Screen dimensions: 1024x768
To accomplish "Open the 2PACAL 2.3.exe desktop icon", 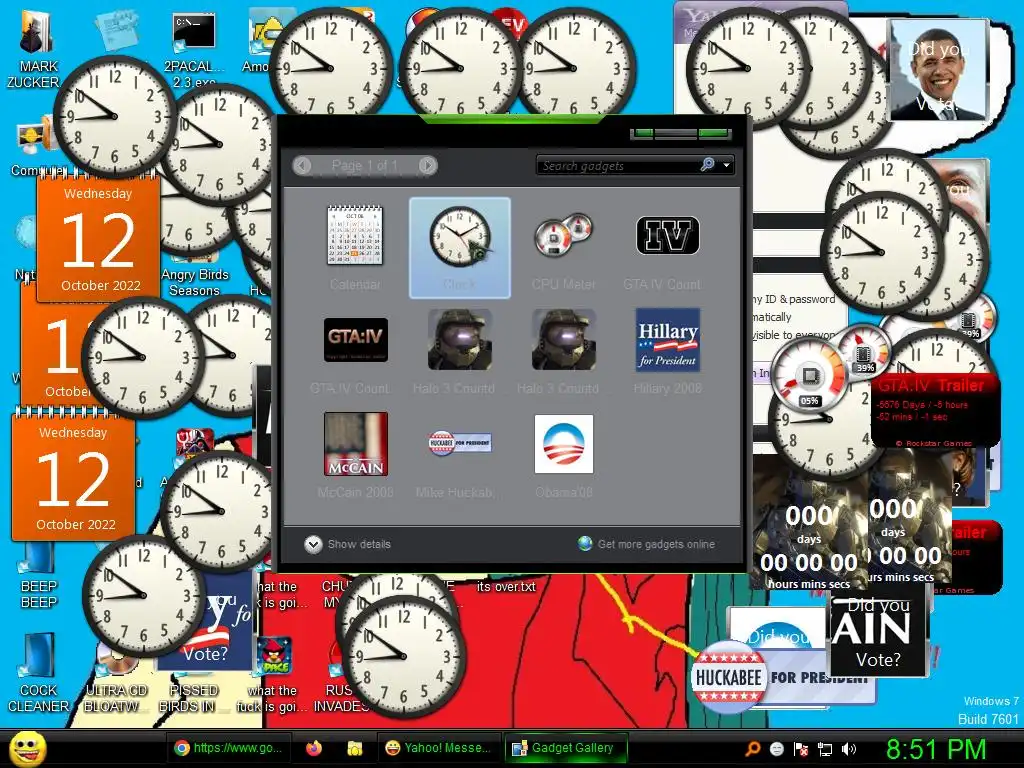I will click(194, 51).
